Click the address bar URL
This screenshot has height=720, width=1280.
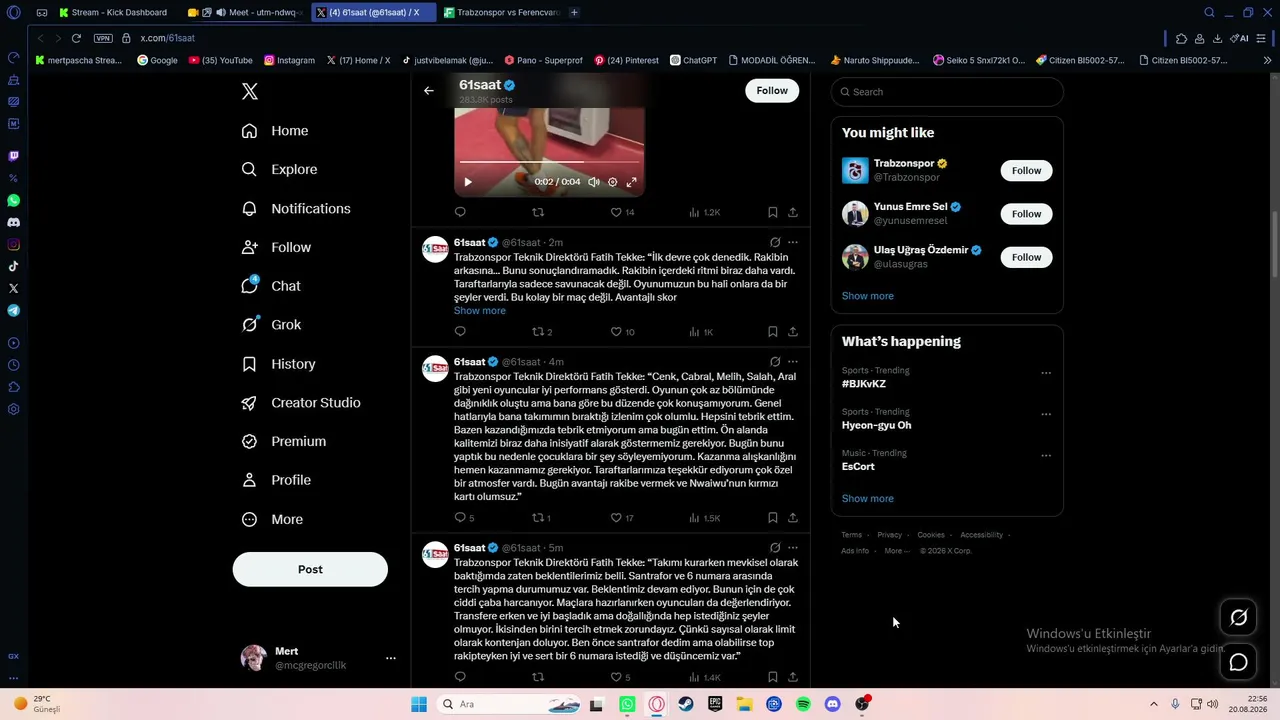pyautogui.click(x=168, y=38)
